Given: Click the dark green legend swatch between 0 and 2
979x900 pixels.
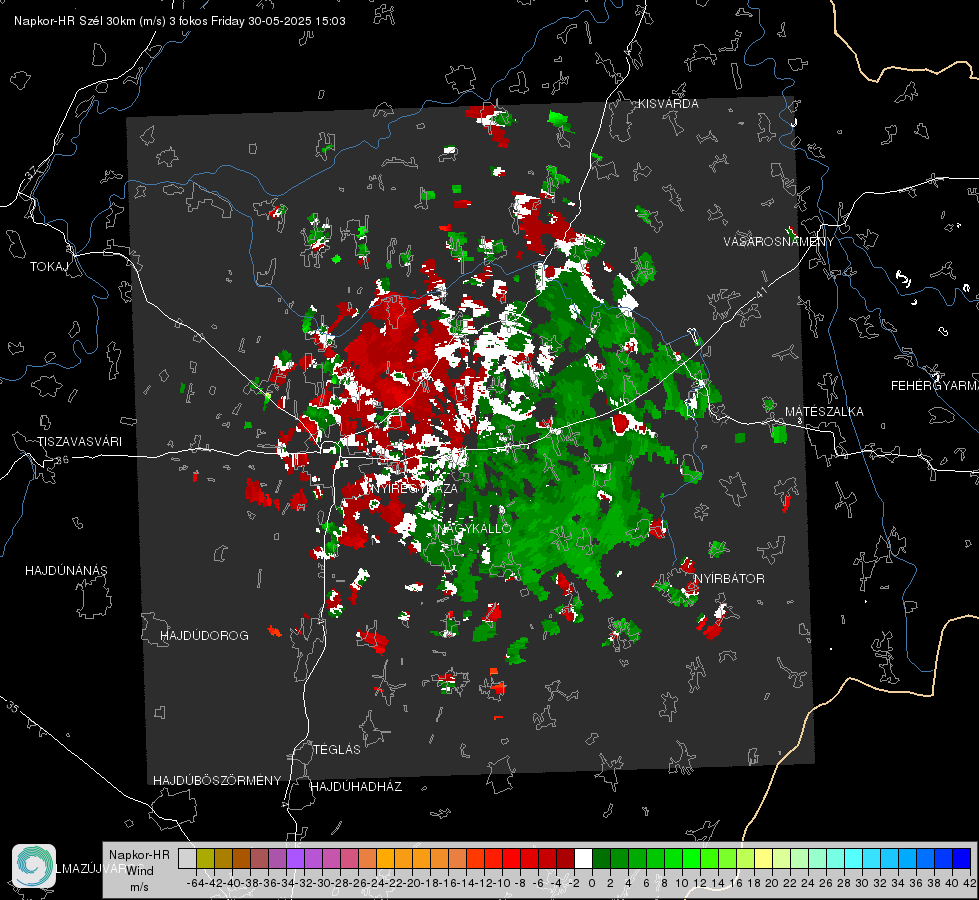Looking at the screenshot, I should tap(601, 859).
